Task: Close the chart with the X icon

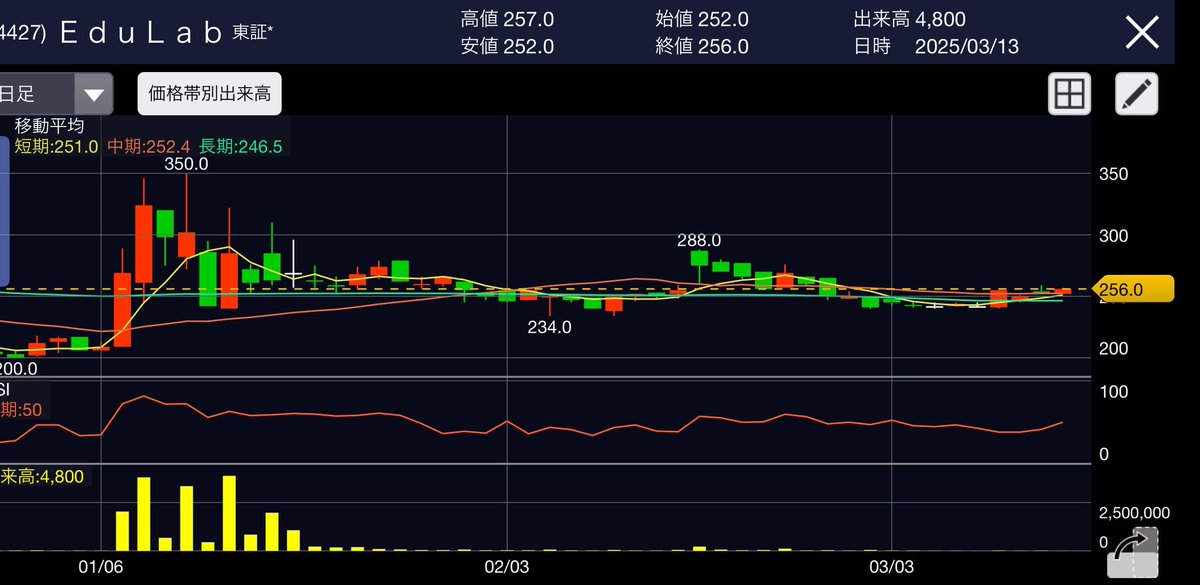Action: [1142, 33]
